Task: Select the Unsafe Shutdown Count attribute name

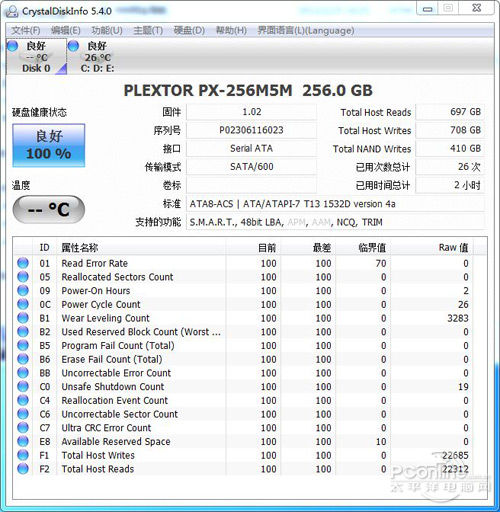Action: pyautogui.click(x=113, y=387)
